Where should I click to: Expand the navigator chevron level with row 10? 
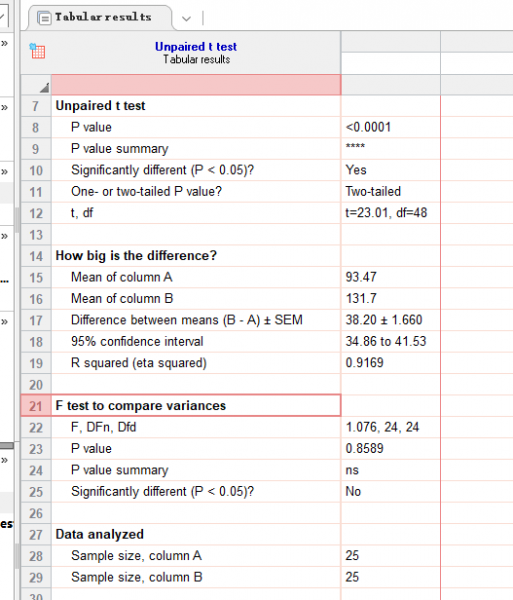(4, 171)
